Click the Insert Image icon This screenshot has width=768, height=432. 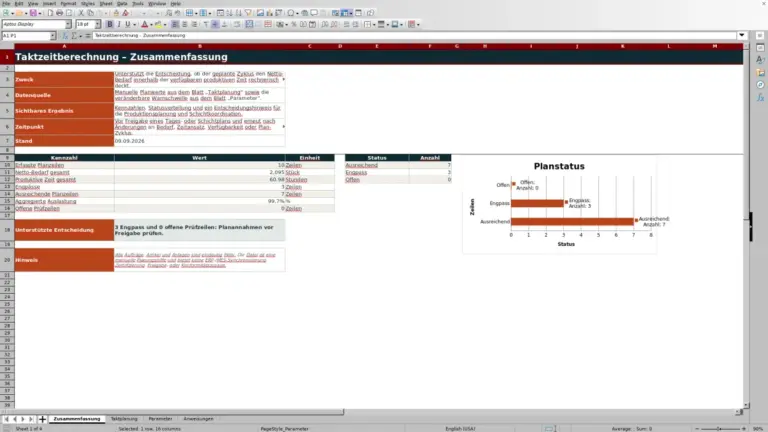260,13
